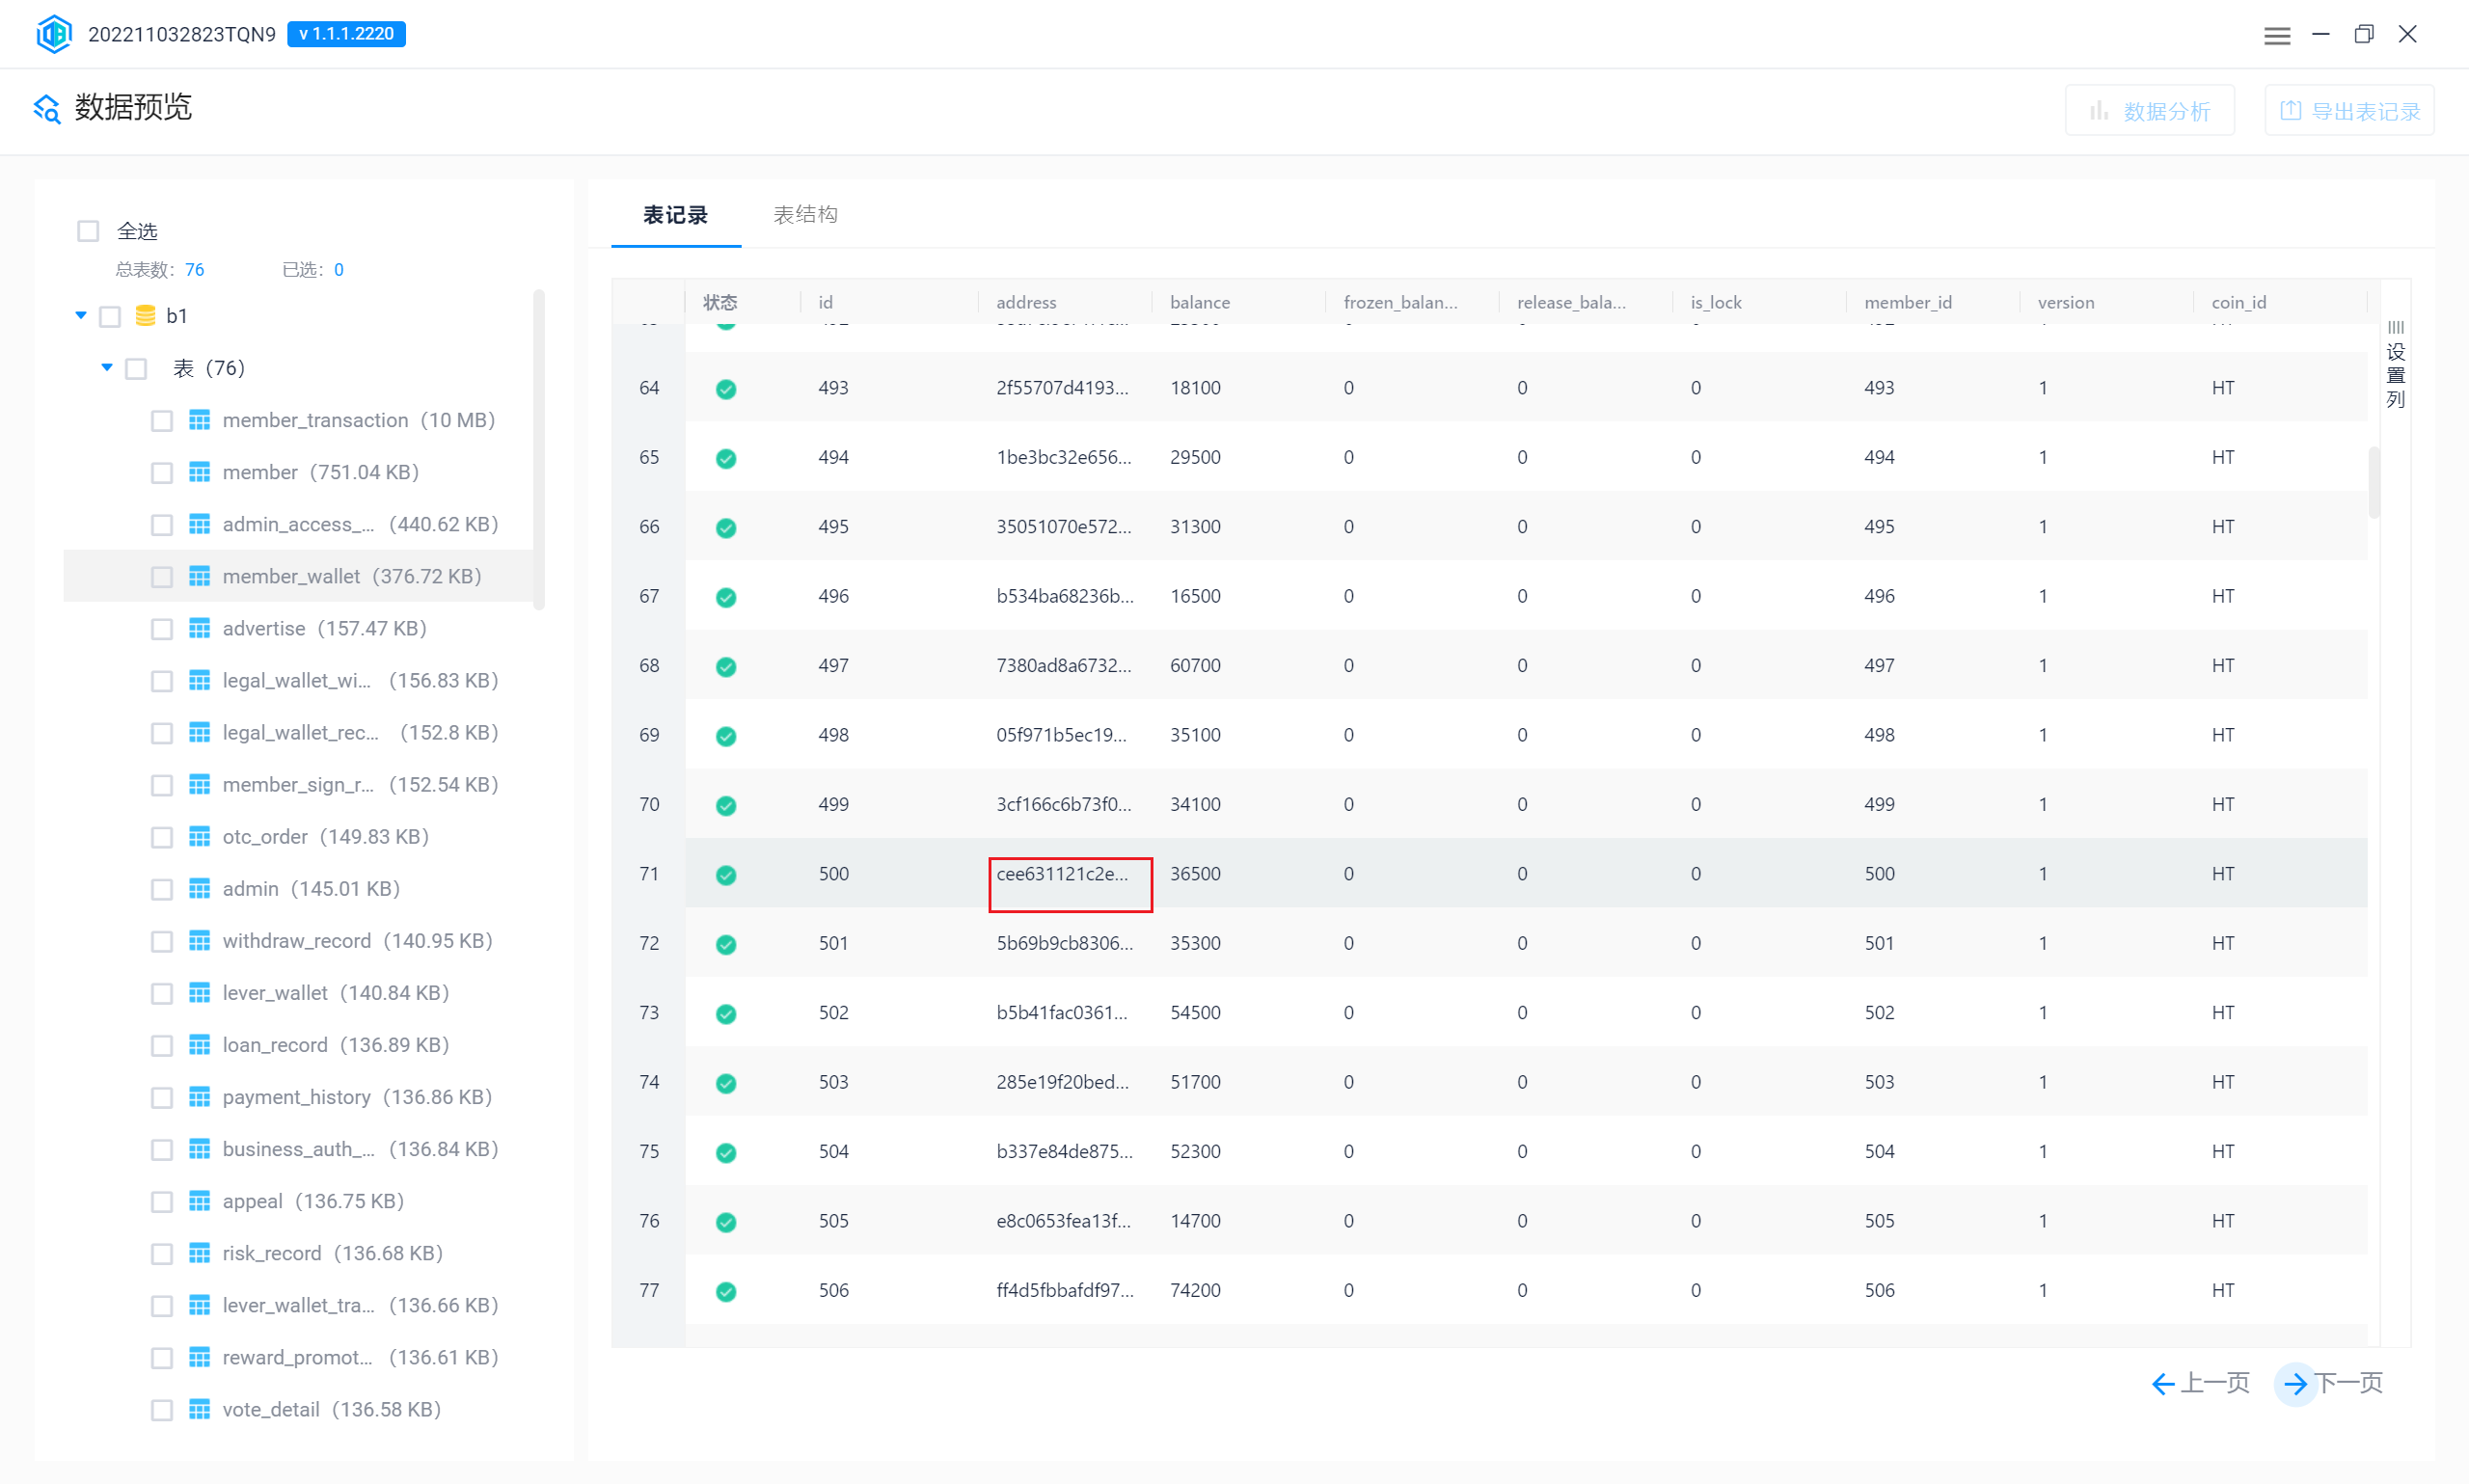Click the data preview magnifier icon

click(x=47, y=108)
